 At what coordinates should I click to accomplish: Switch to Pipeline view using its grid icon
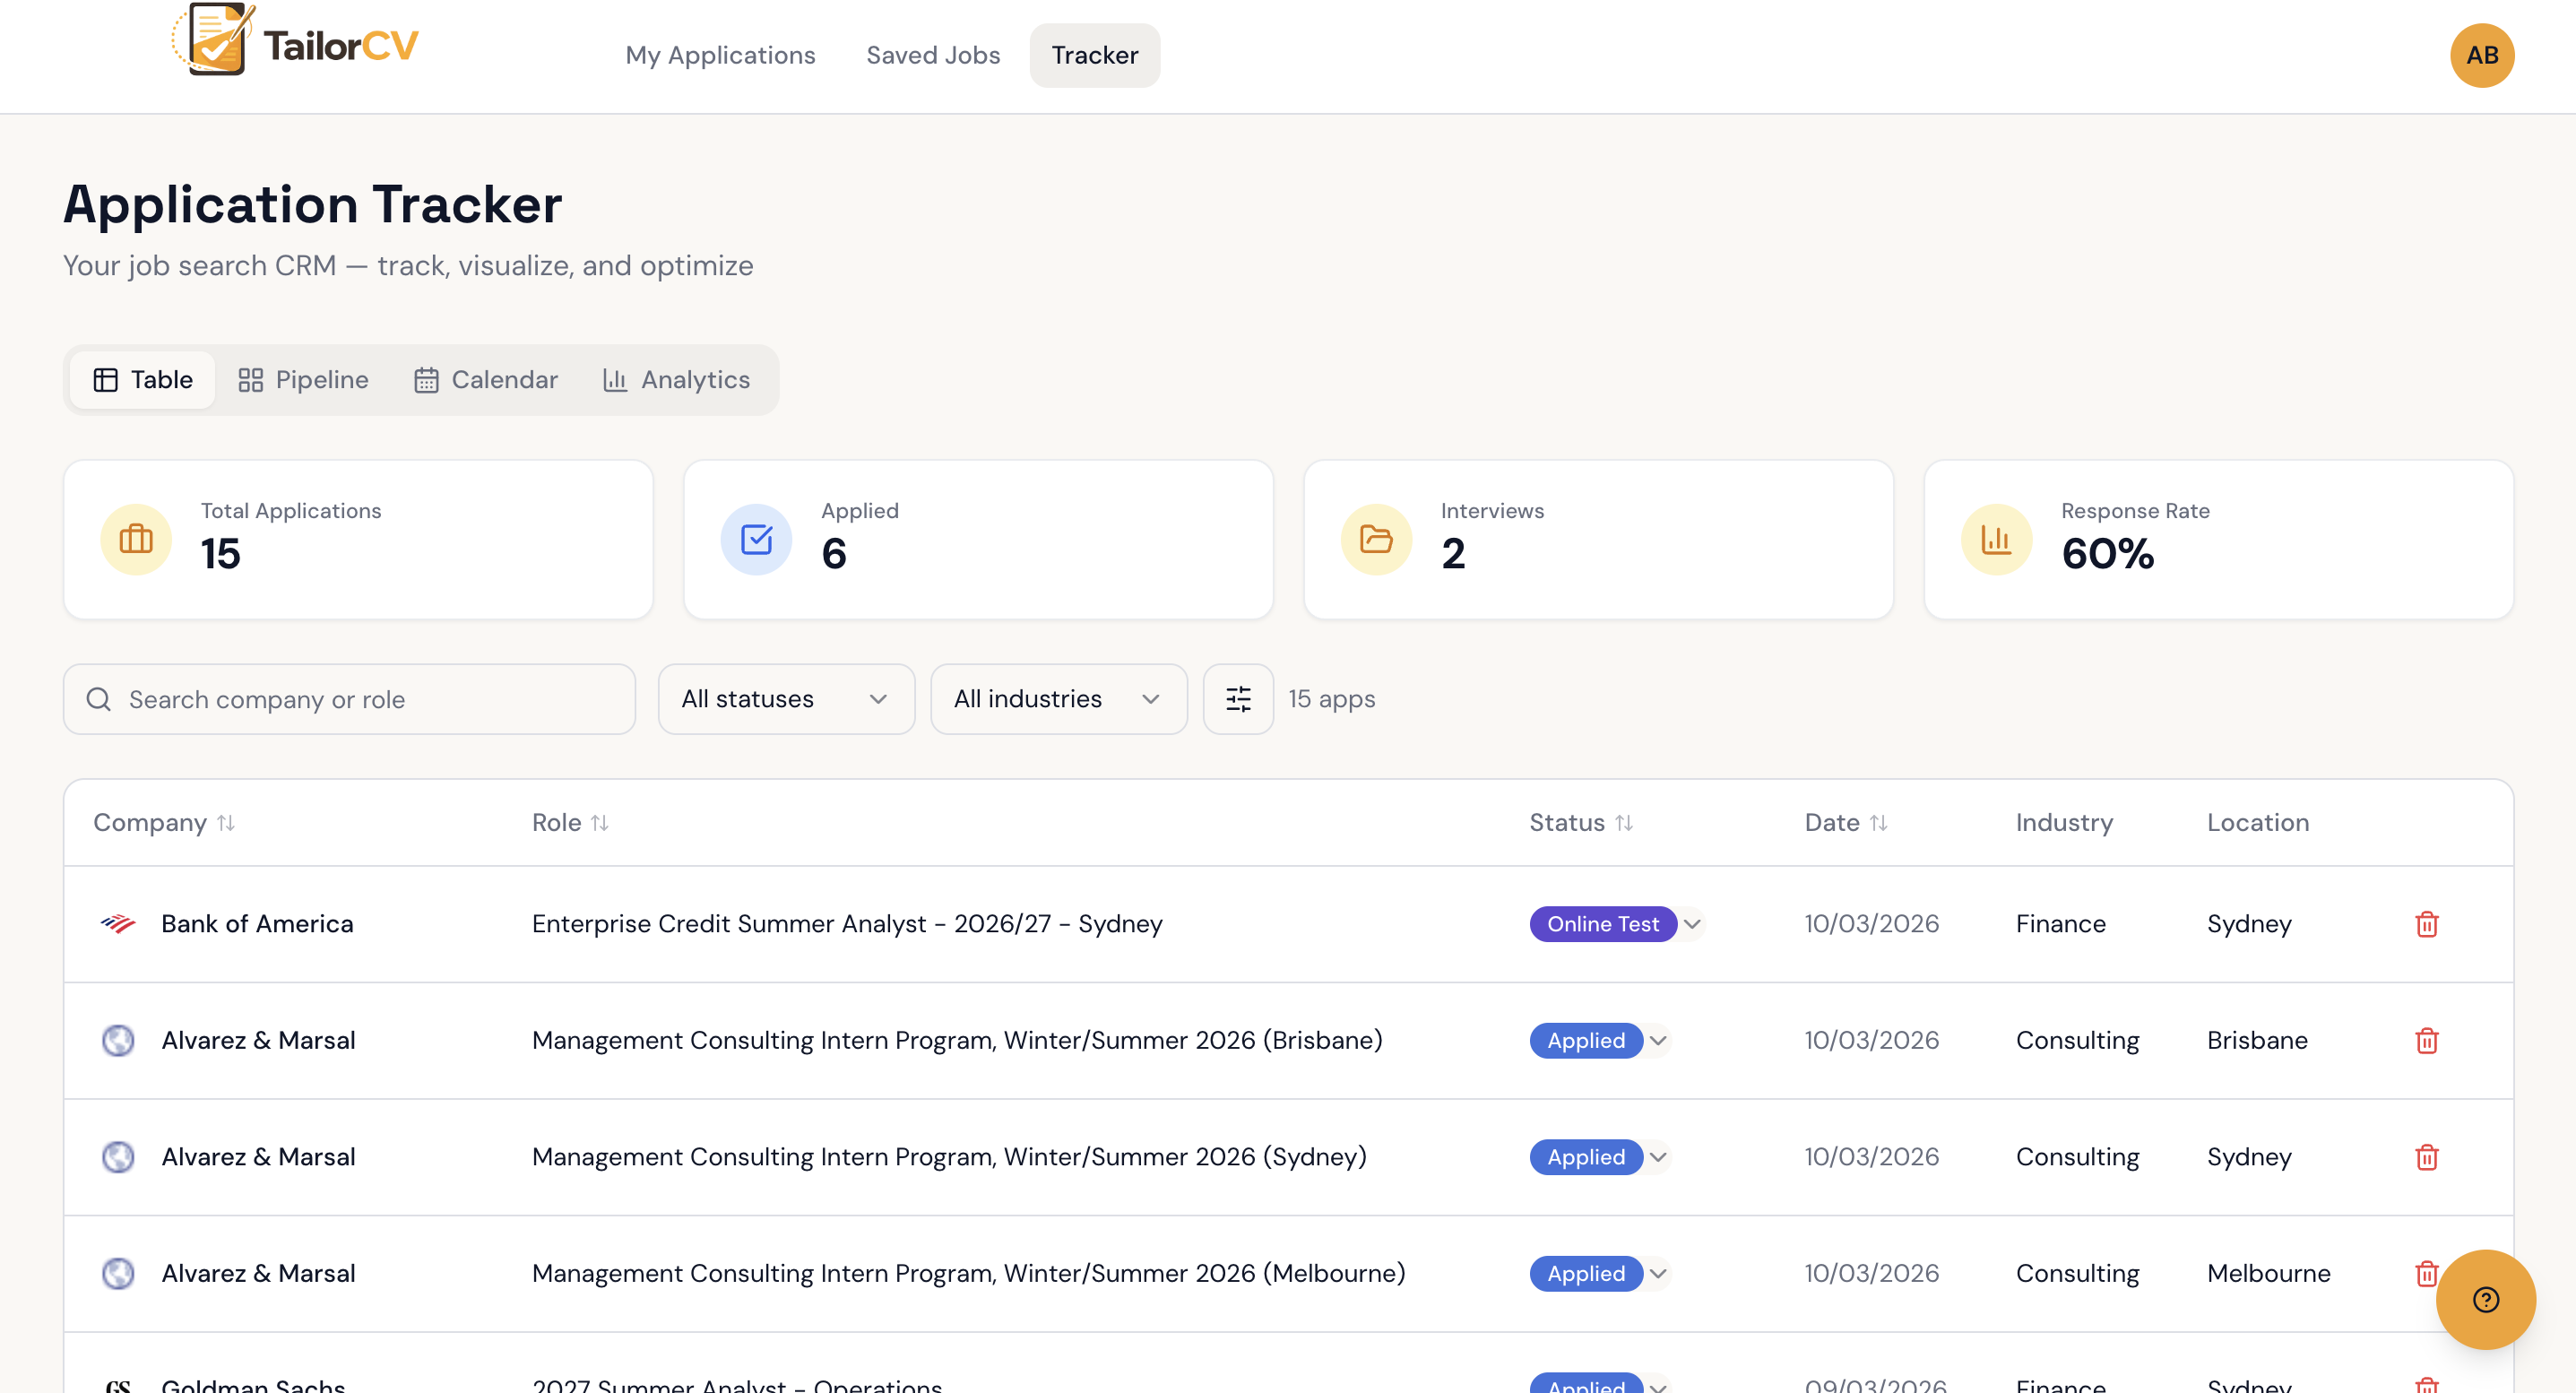point(252,380)
